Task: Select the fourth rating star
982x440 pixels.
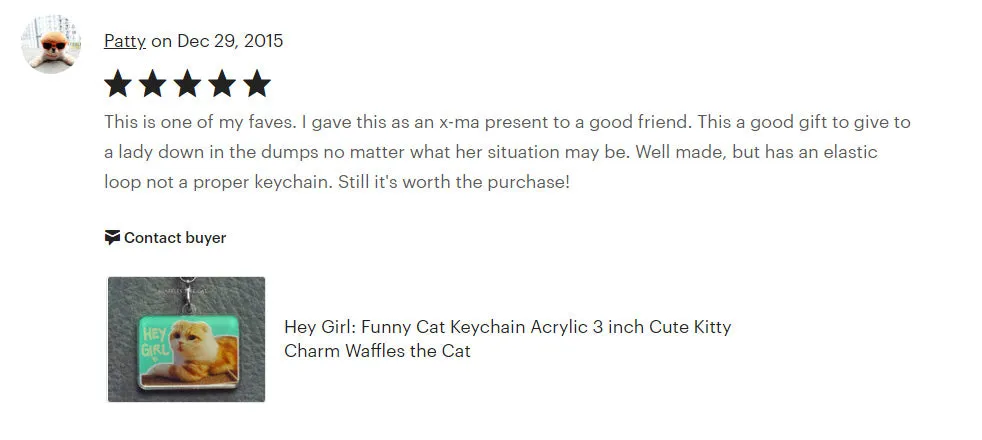Action: pyautogui.click(x=222, y=84)
